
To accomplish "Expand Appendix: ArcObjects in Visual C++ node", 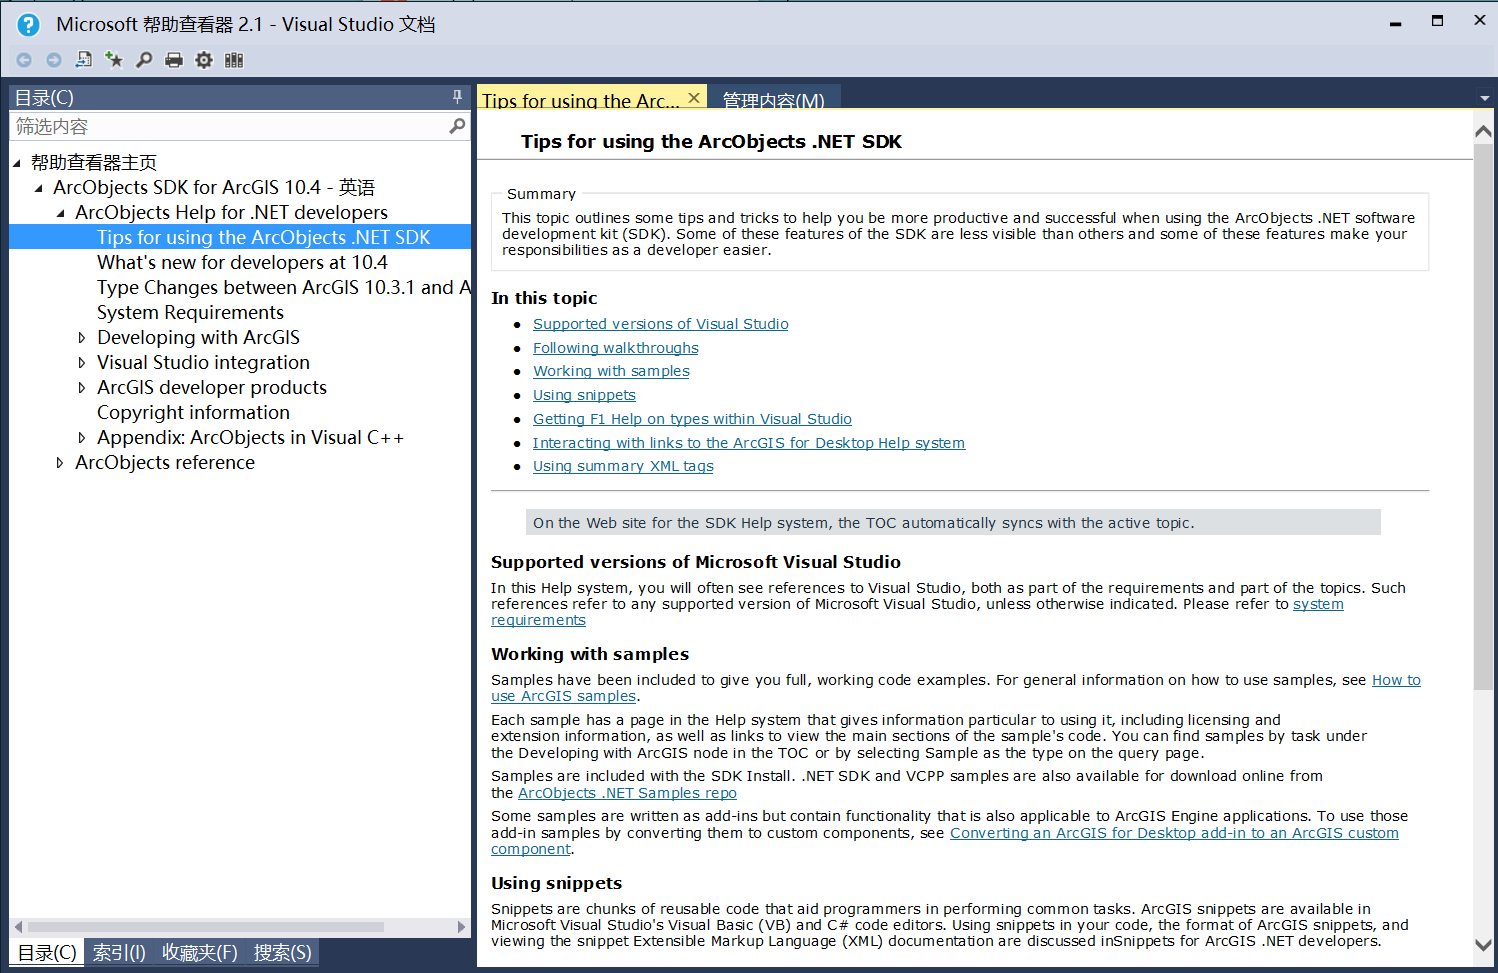I will [x=82, y=438].
